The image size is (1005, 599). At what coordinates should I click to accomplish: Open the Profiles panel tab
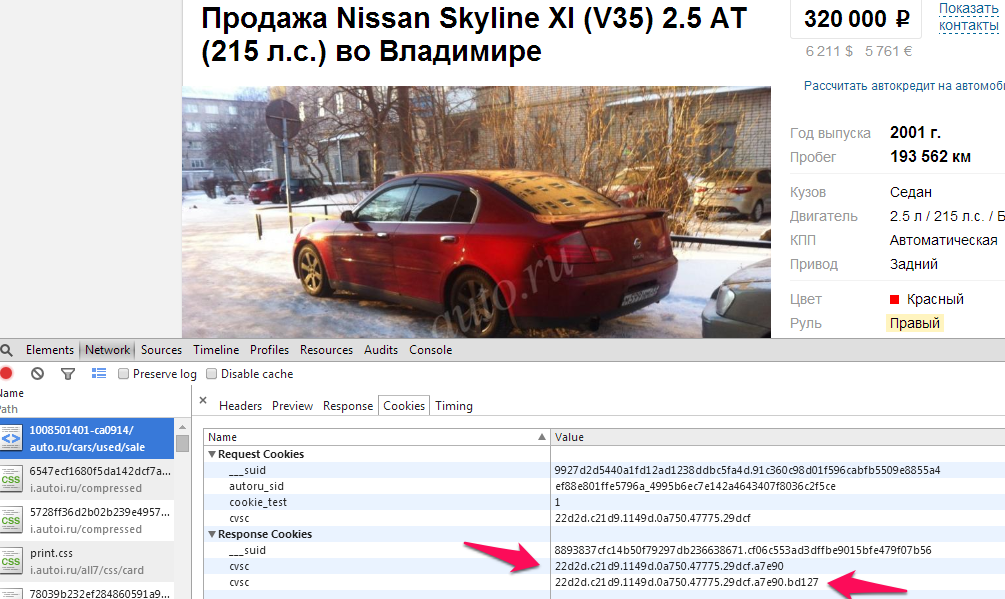[x=269, y=350]
